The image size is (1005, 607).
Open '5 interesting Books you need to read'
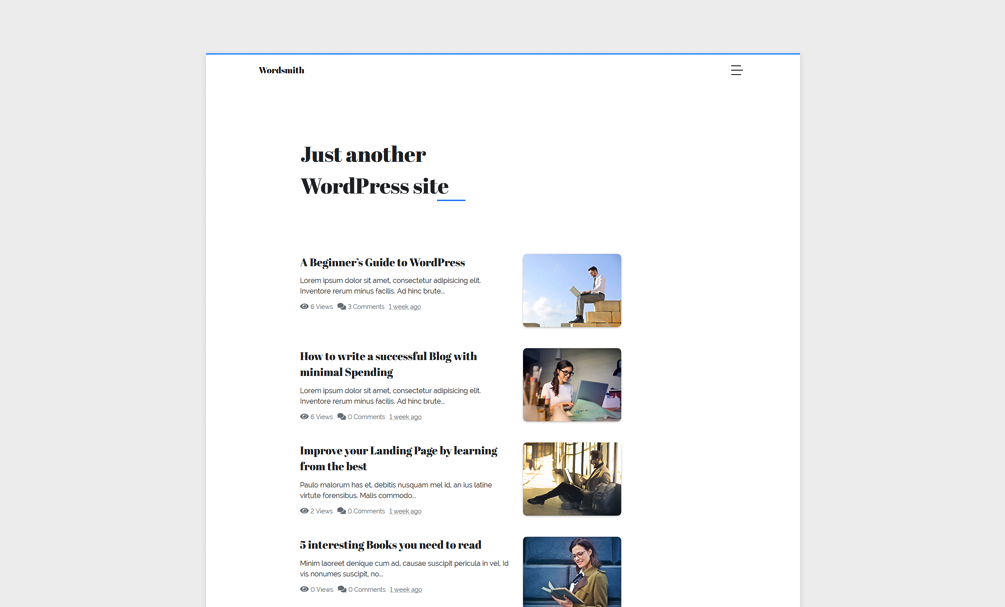(390, 545)
